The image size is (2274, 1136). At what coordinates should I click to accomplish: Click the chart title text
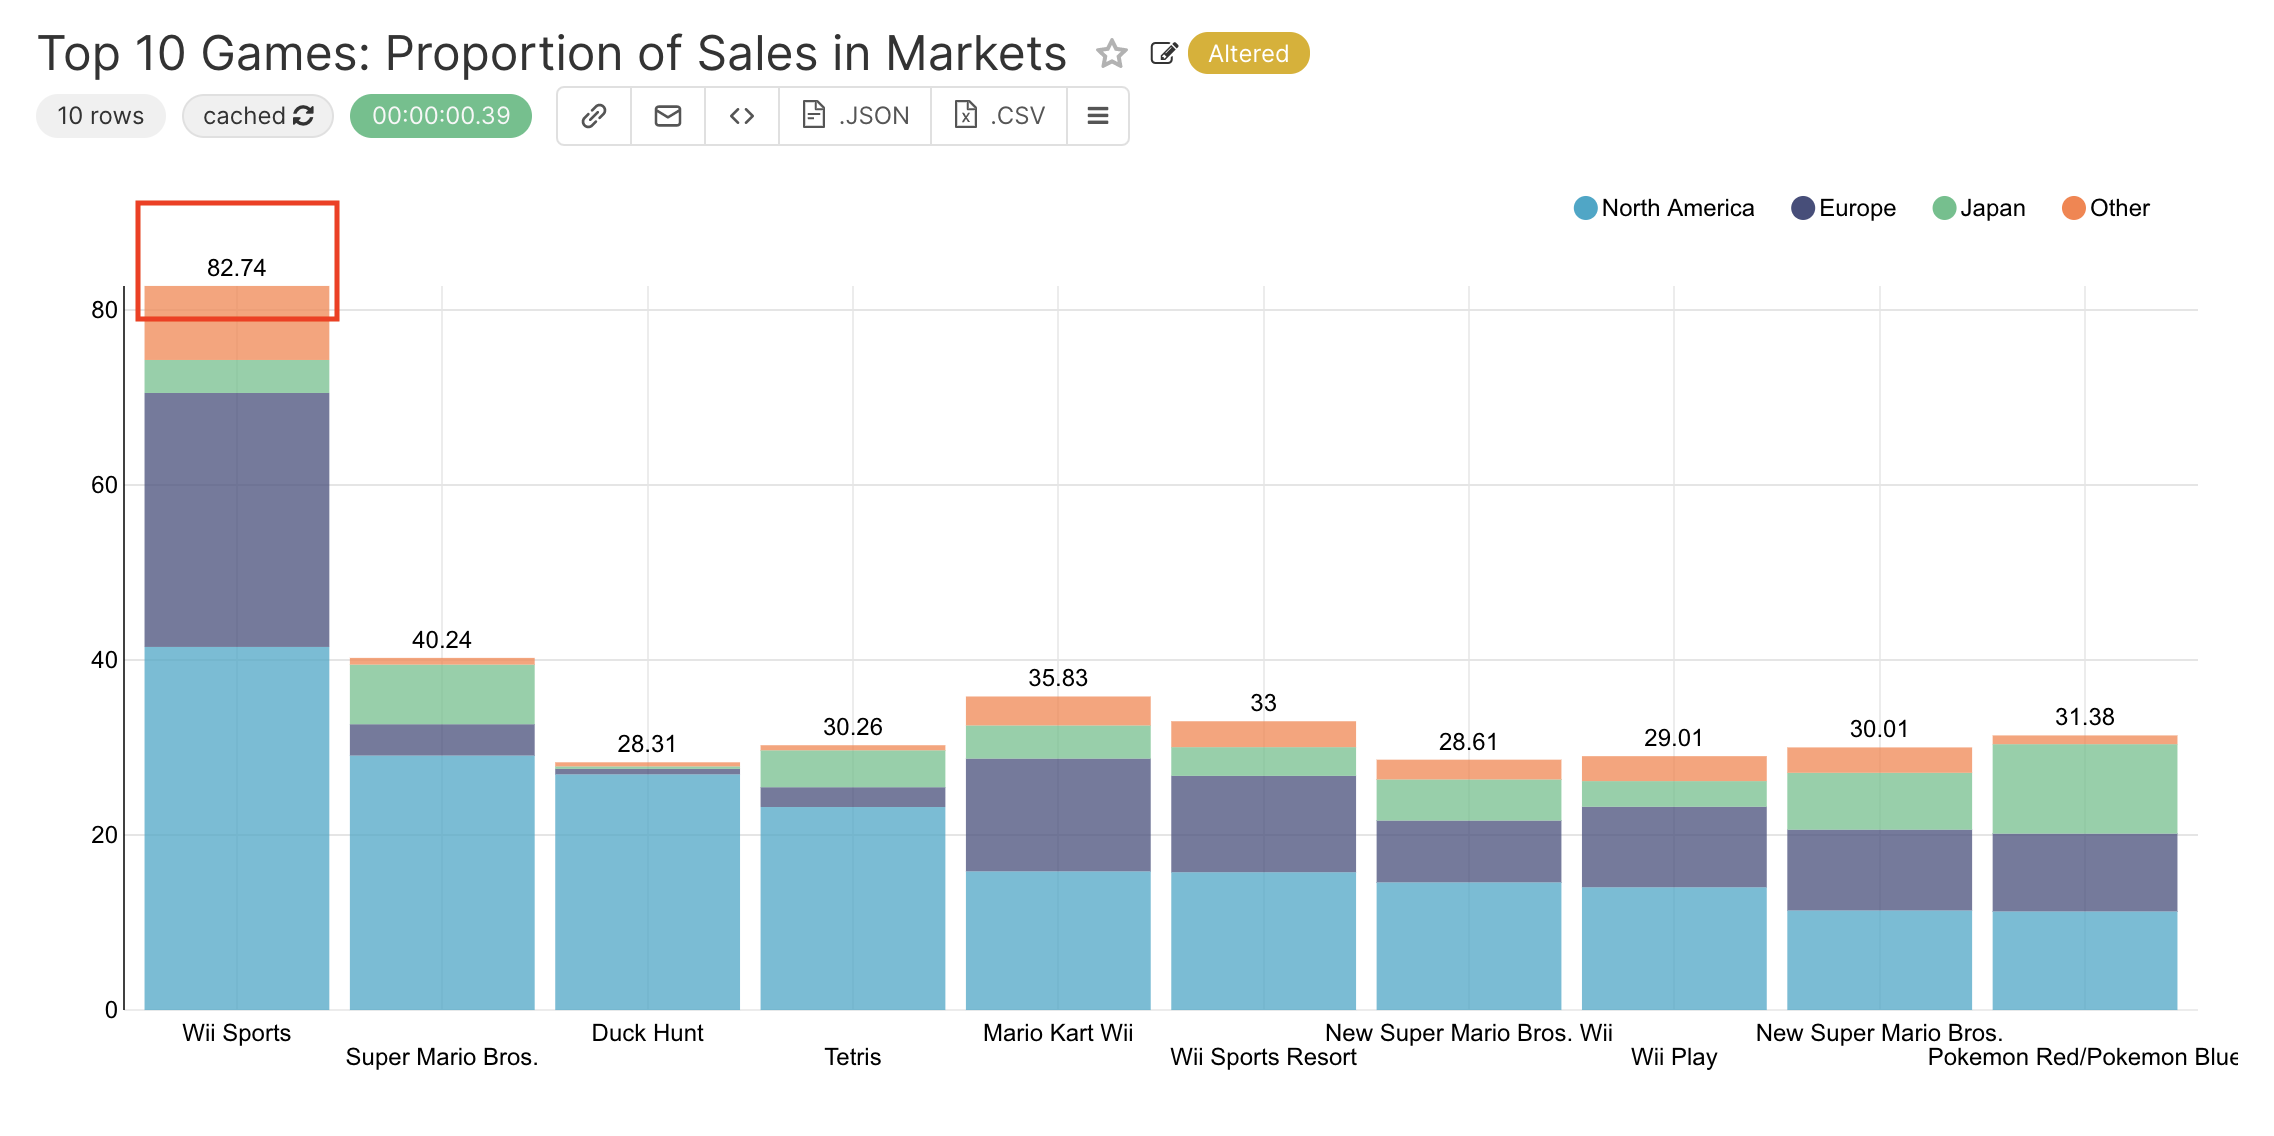552,54
